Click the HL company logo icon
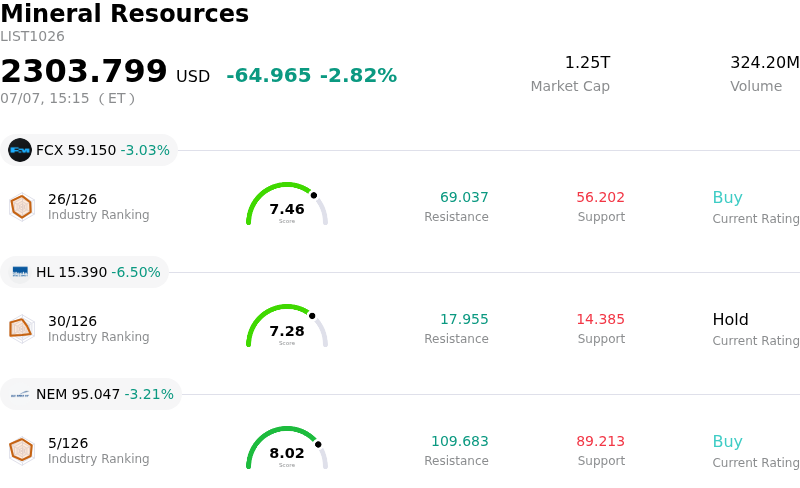This screenshot has height=488, width=800. point(20,272)
